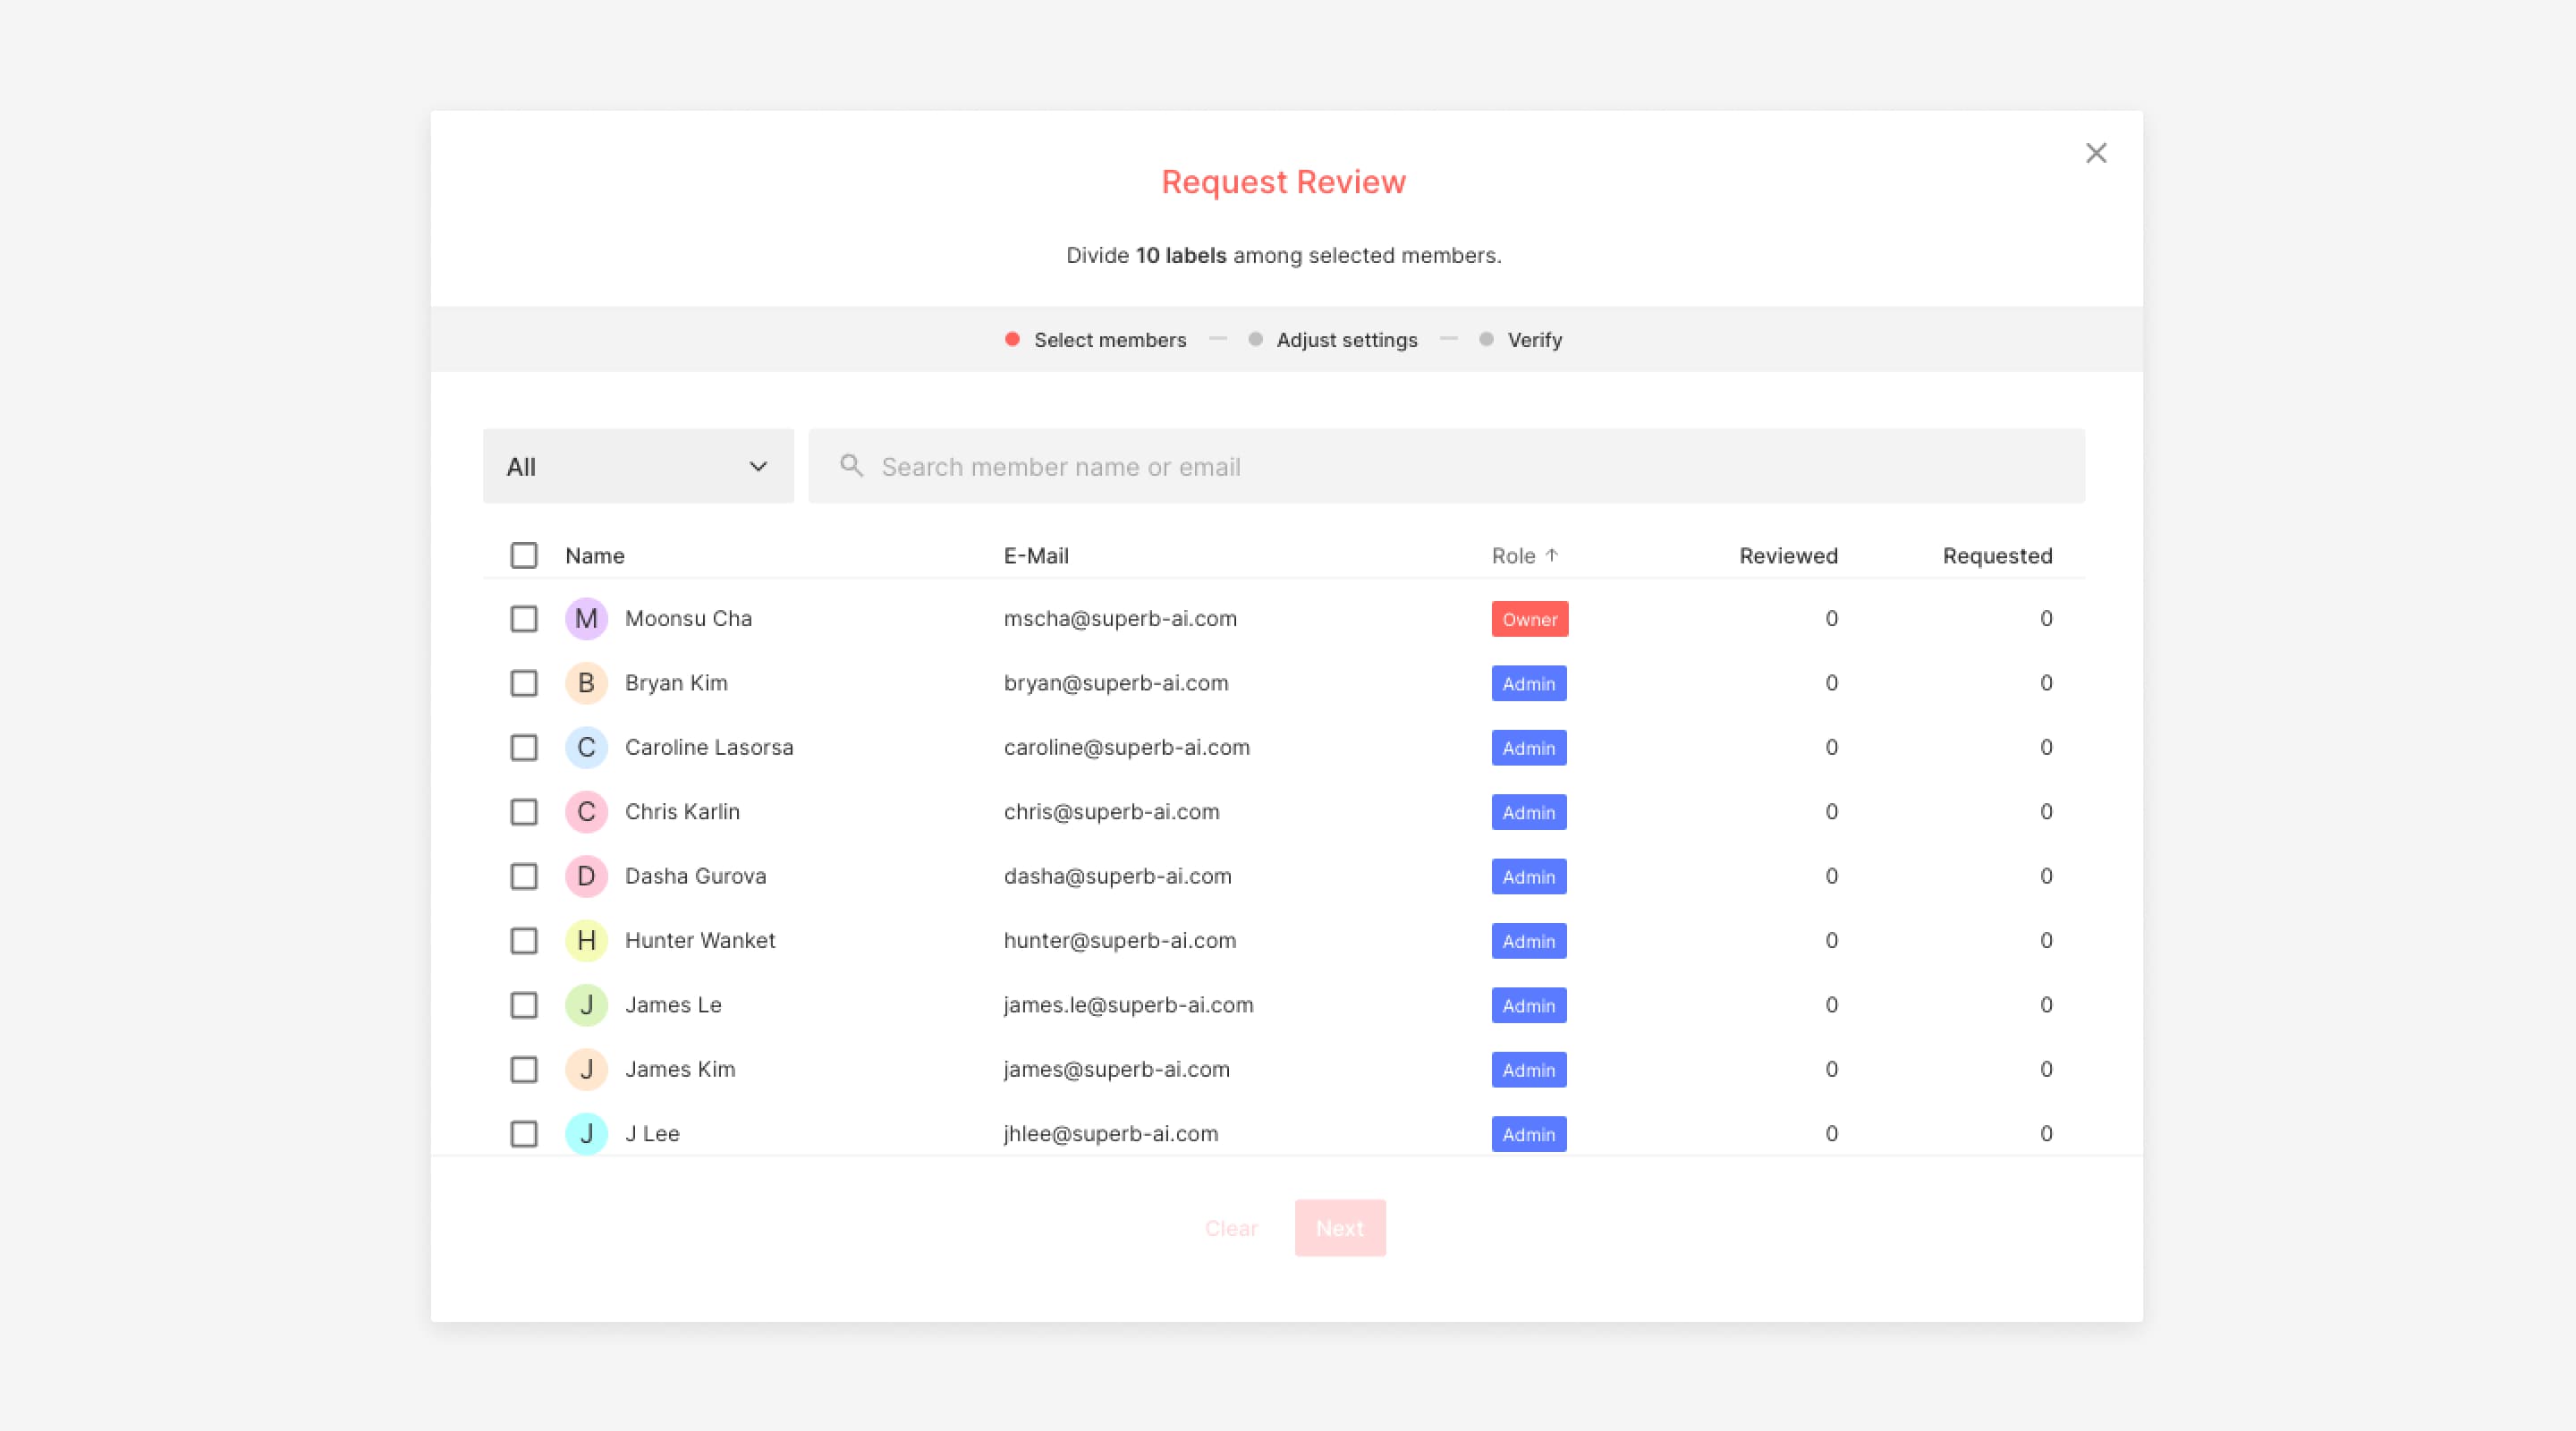The width and height of the screenshot is (2576, 1431).
Task: Sort by E-Mail column header
Action: pos(1036,556)
